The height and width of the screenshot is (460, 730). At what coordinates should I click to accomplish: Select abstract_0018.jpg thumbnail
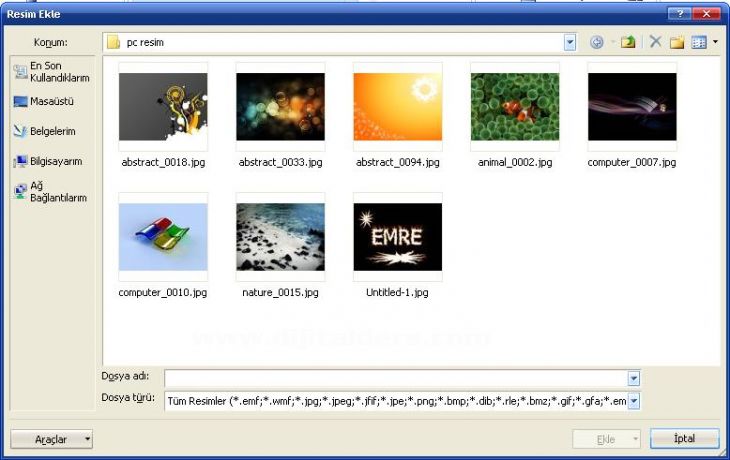(x=163, y=107)
